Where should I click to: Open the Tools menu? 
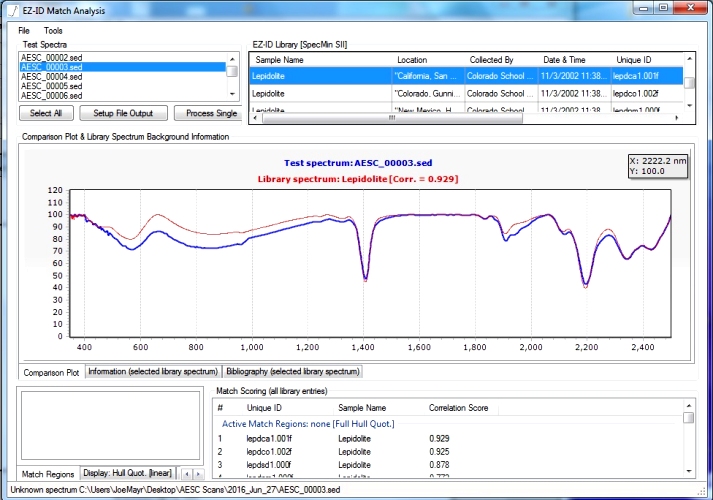(52, 31)
